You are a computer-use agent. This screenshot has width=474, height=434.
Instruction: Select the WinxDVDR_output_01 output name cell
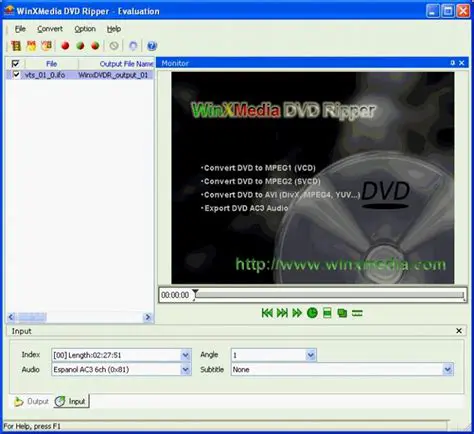click(113, 75)
